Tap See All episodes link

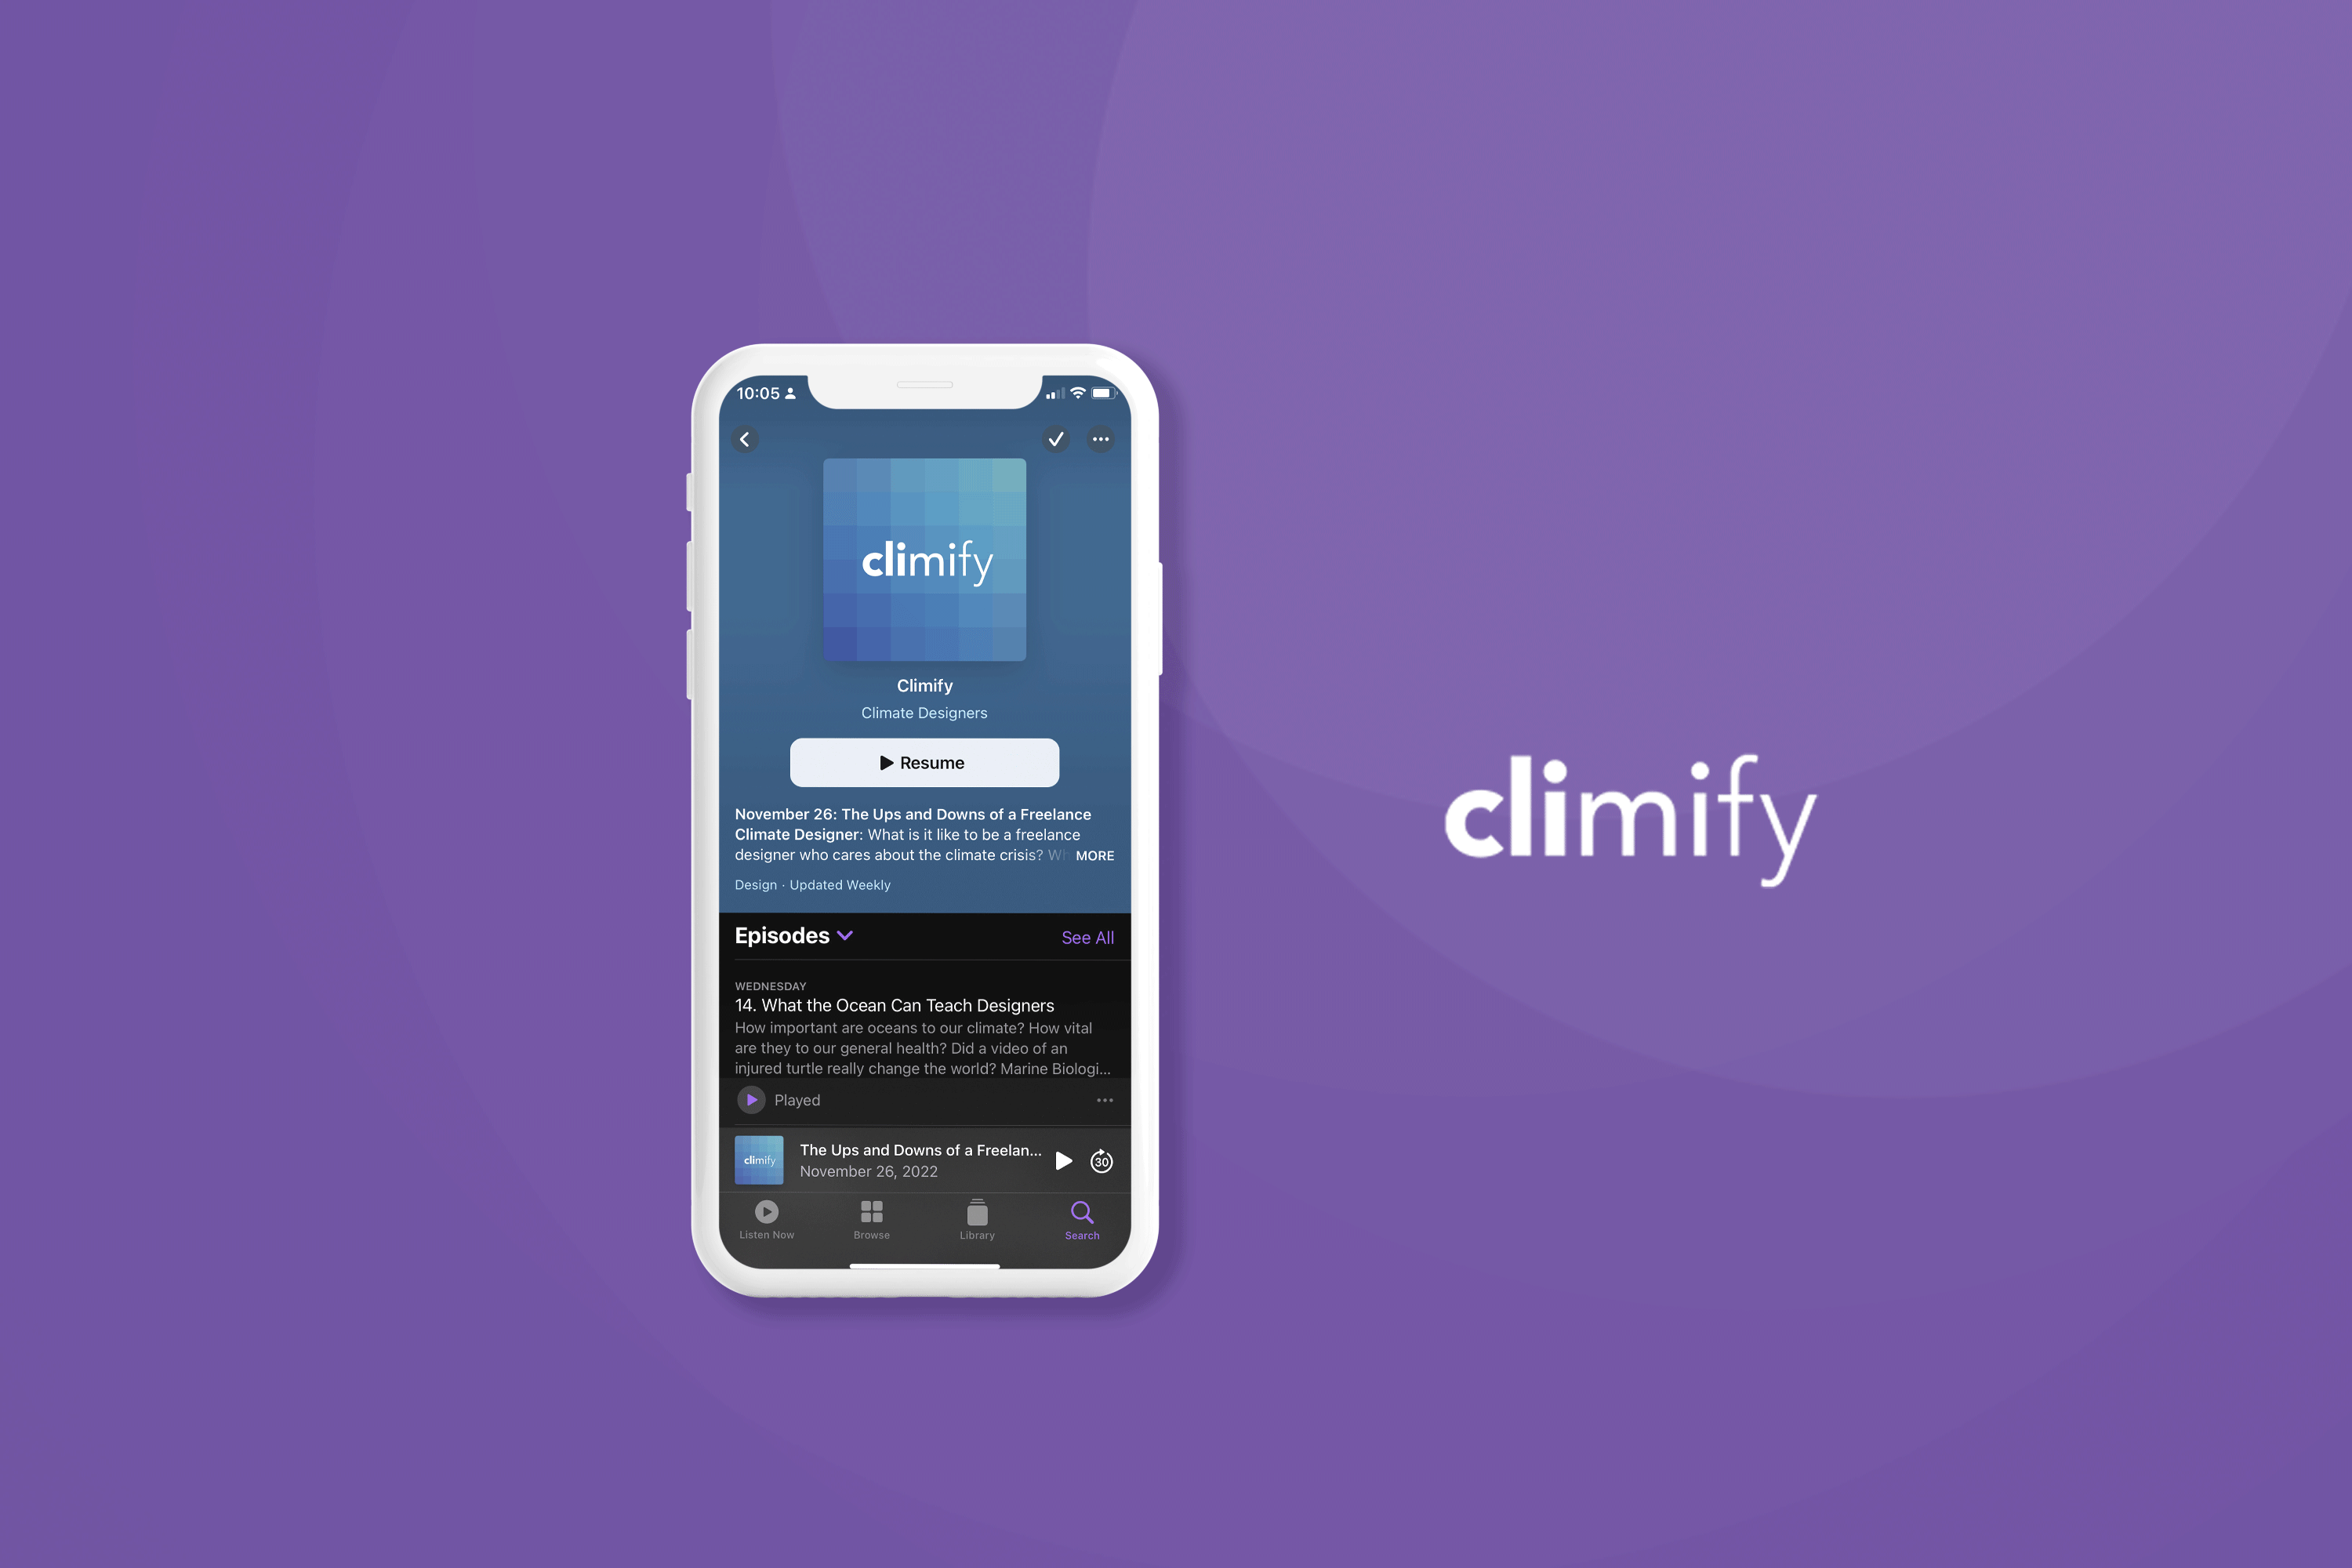(1085, 935)
